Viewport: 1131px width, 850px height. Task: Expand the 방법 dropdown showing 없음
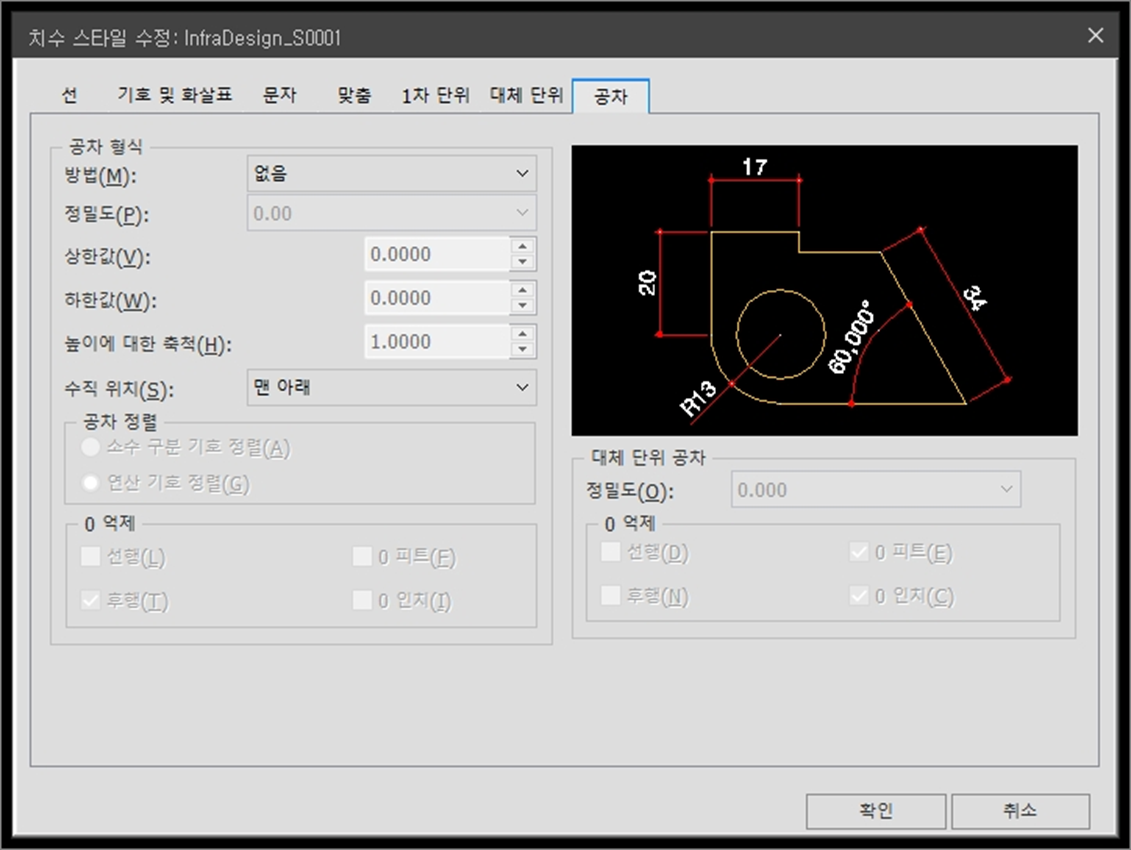[x=391, y=174]
